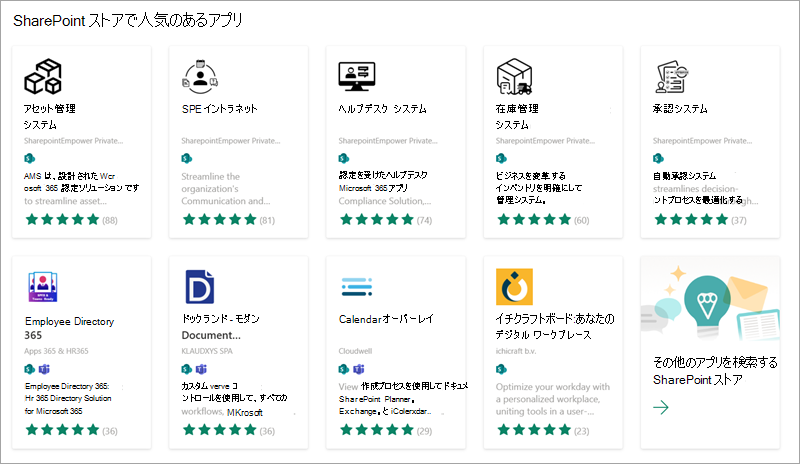
Task: Click publisher ichicraft b.v.
Action: click(516, 351)
